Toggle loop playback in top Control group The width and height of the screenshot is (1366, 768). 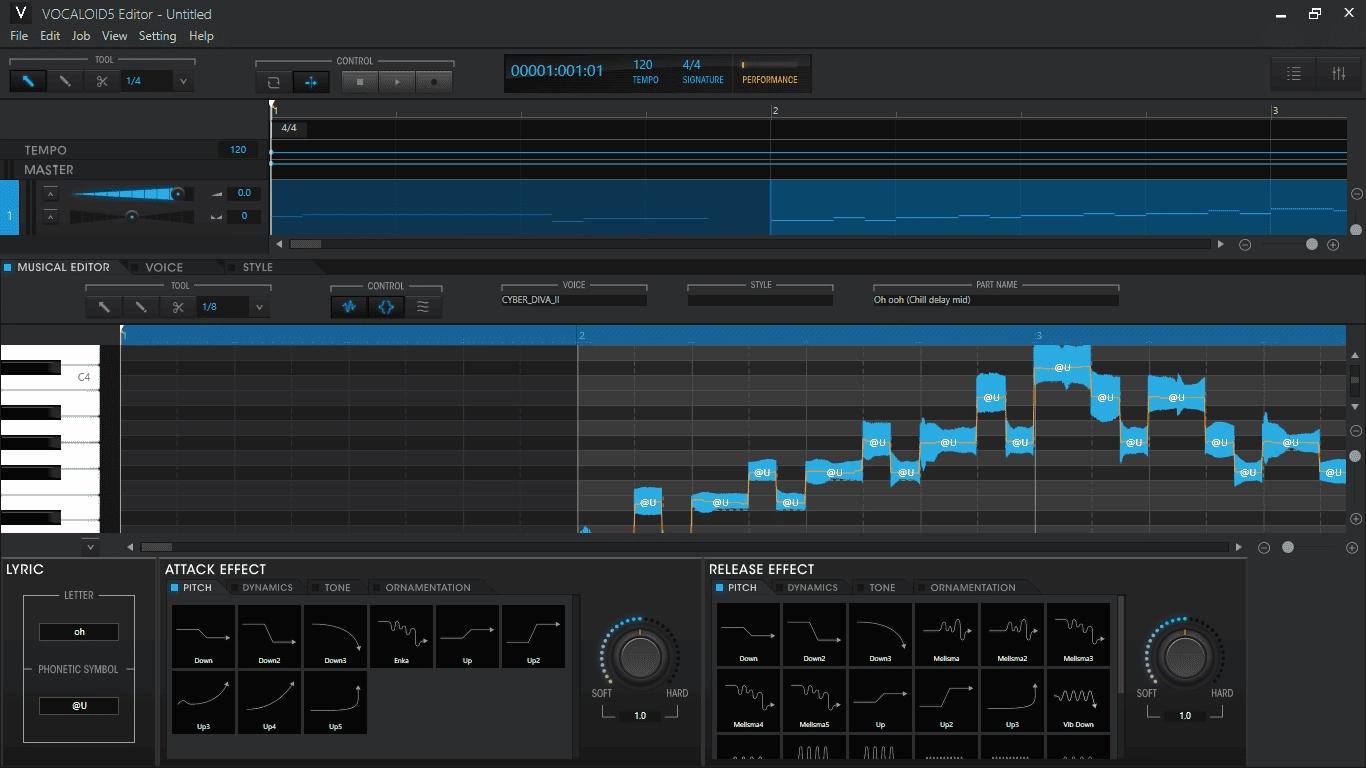pyautogui.click(x=273, y=82)
